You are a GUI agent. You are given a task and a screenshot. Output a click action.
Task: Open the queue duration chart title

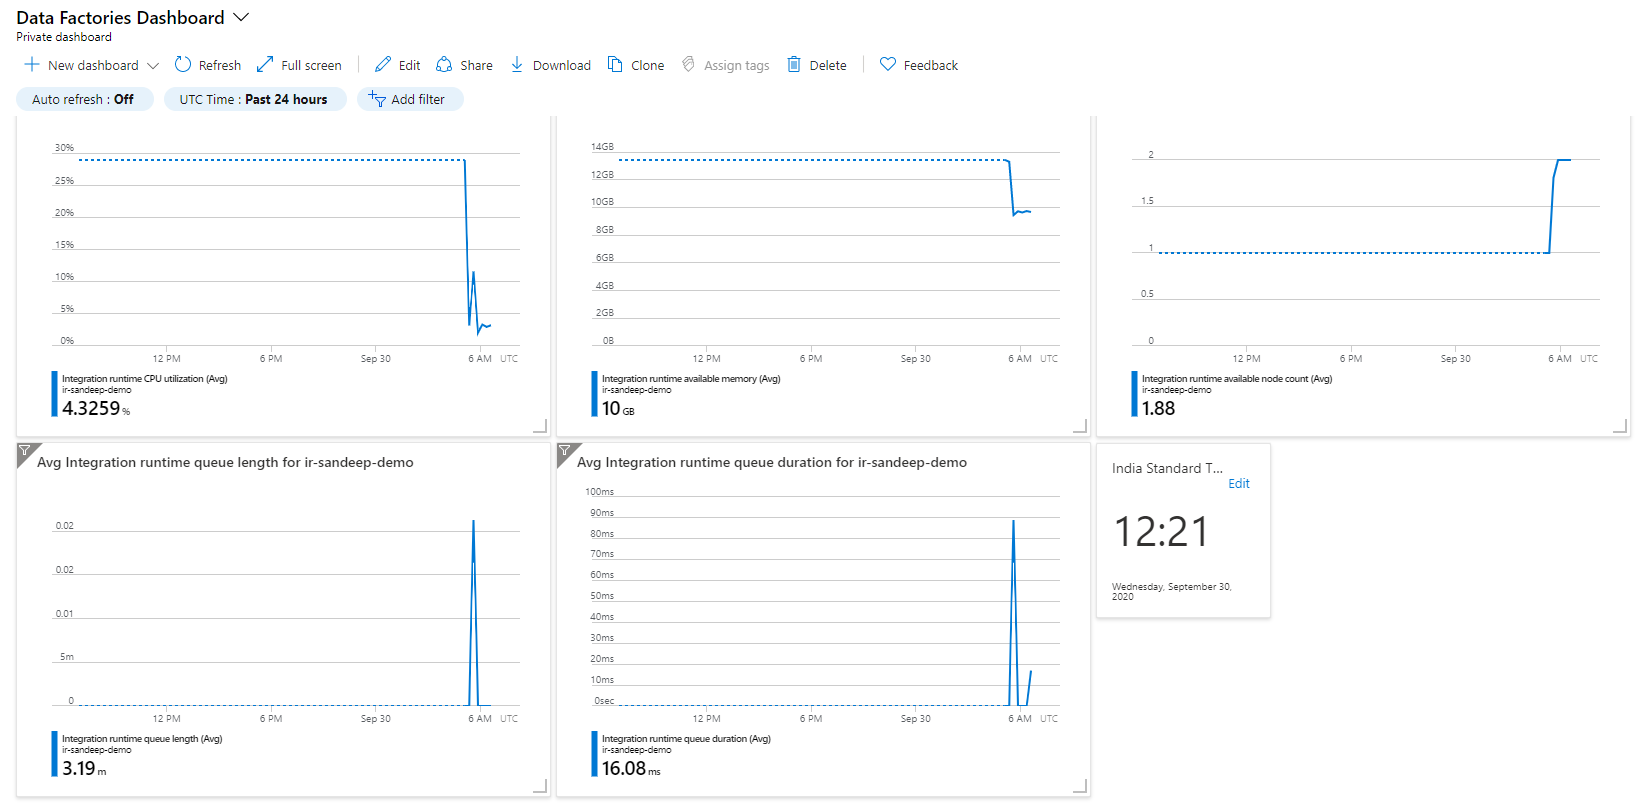(x=771, y=463)
